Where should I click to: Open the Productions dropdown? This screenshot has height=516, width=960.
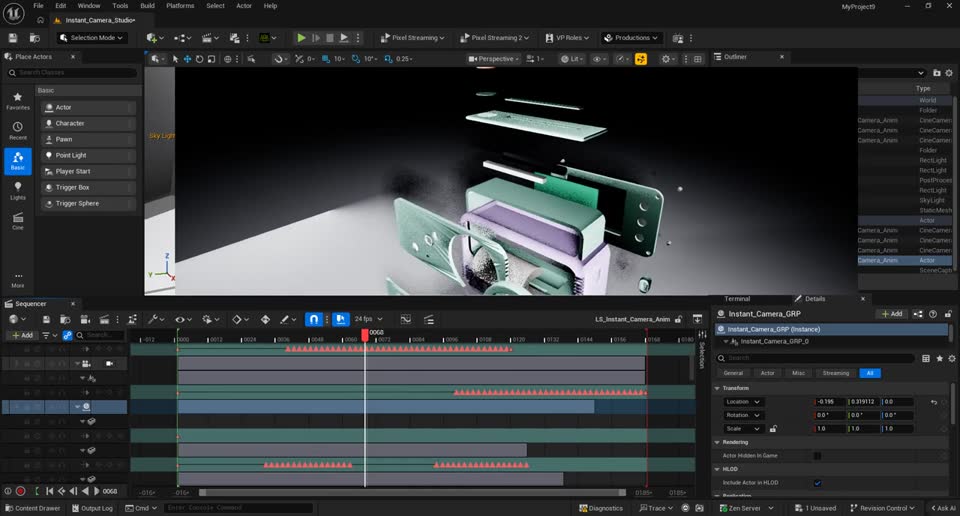point(631,38)
